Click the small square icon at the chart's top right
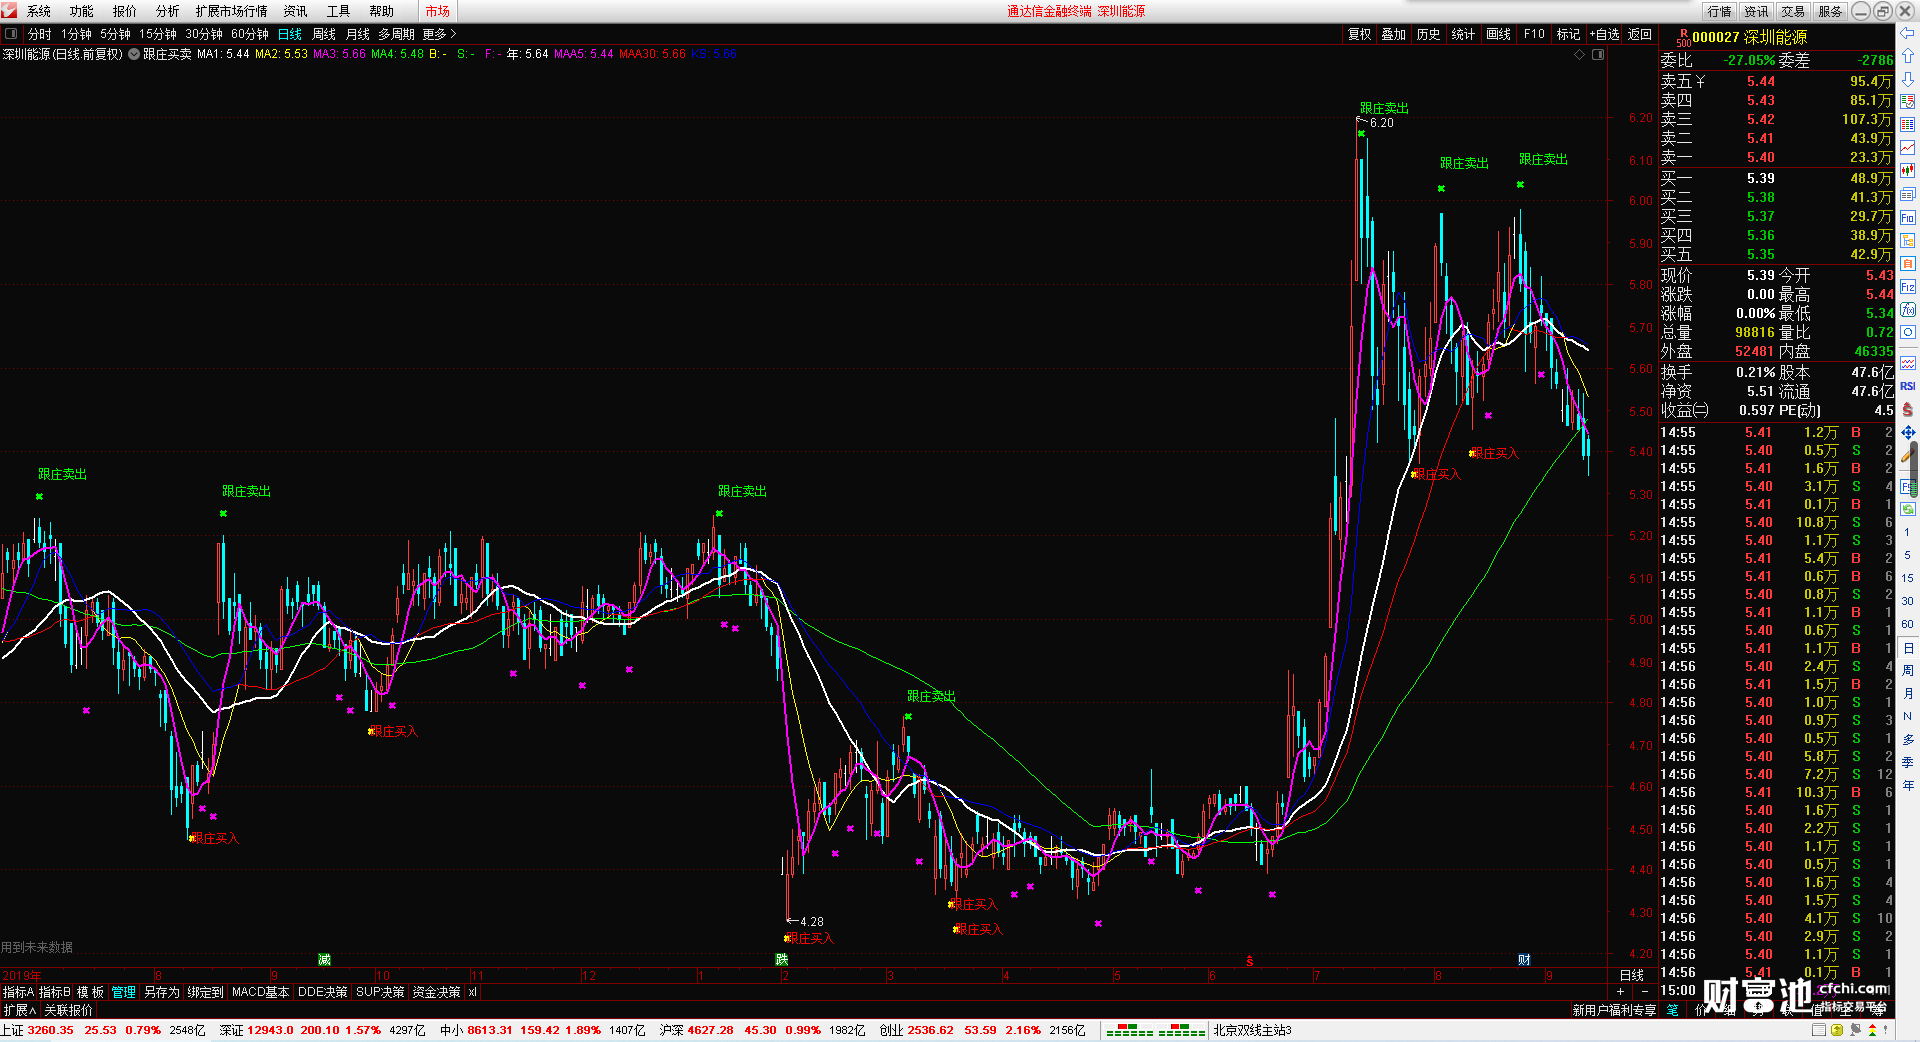The width and height of the screenshot is (1920, 1042). point(1598,54)
